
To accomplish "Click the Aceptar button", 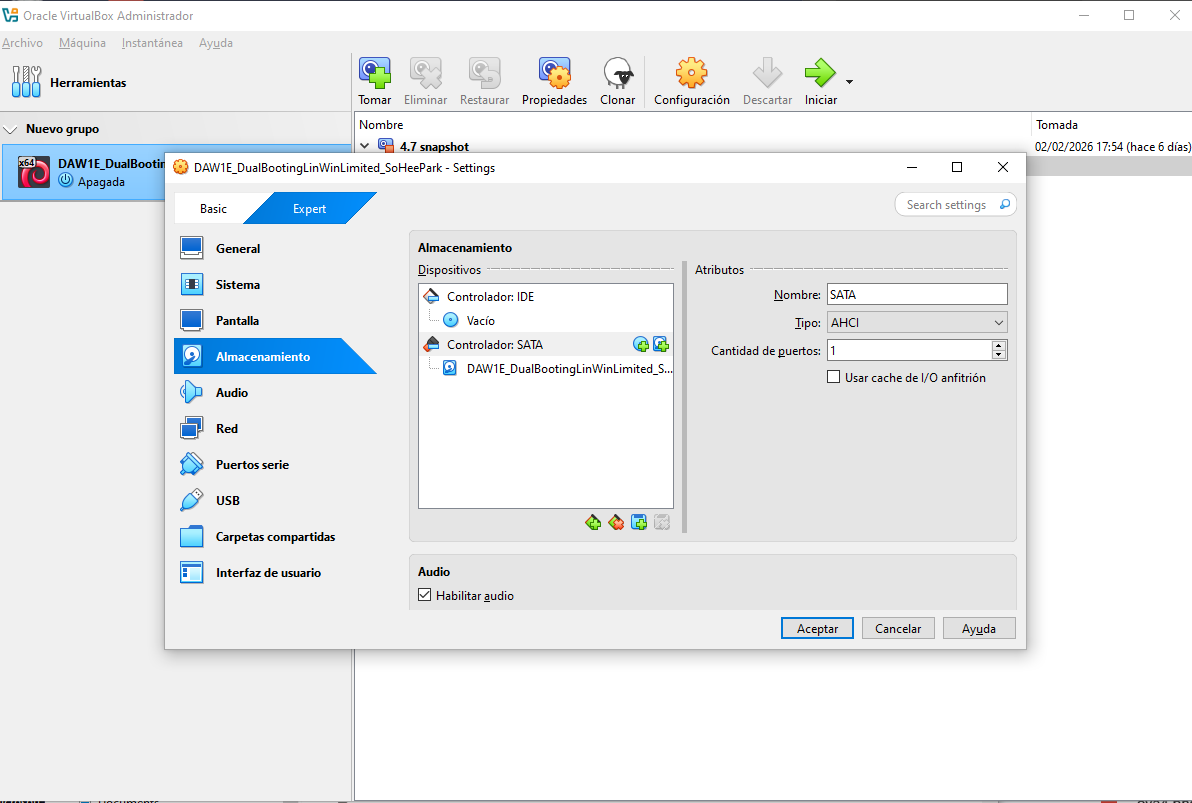I will 817,628.
